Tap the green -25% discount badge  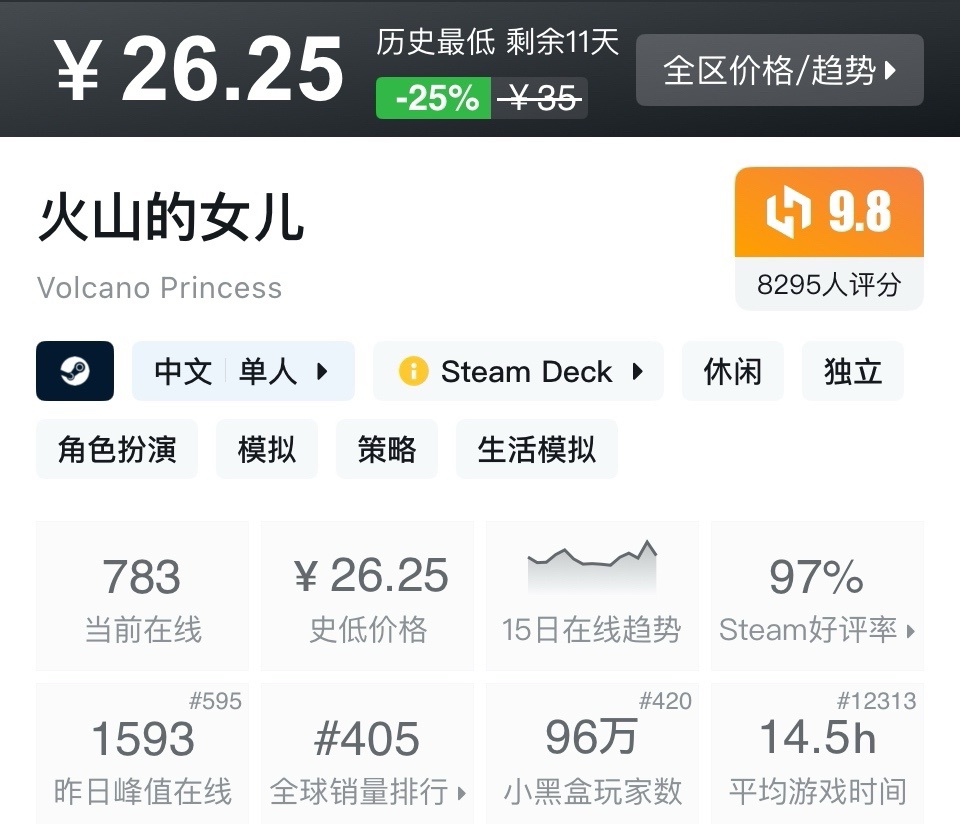pos(434,98)
